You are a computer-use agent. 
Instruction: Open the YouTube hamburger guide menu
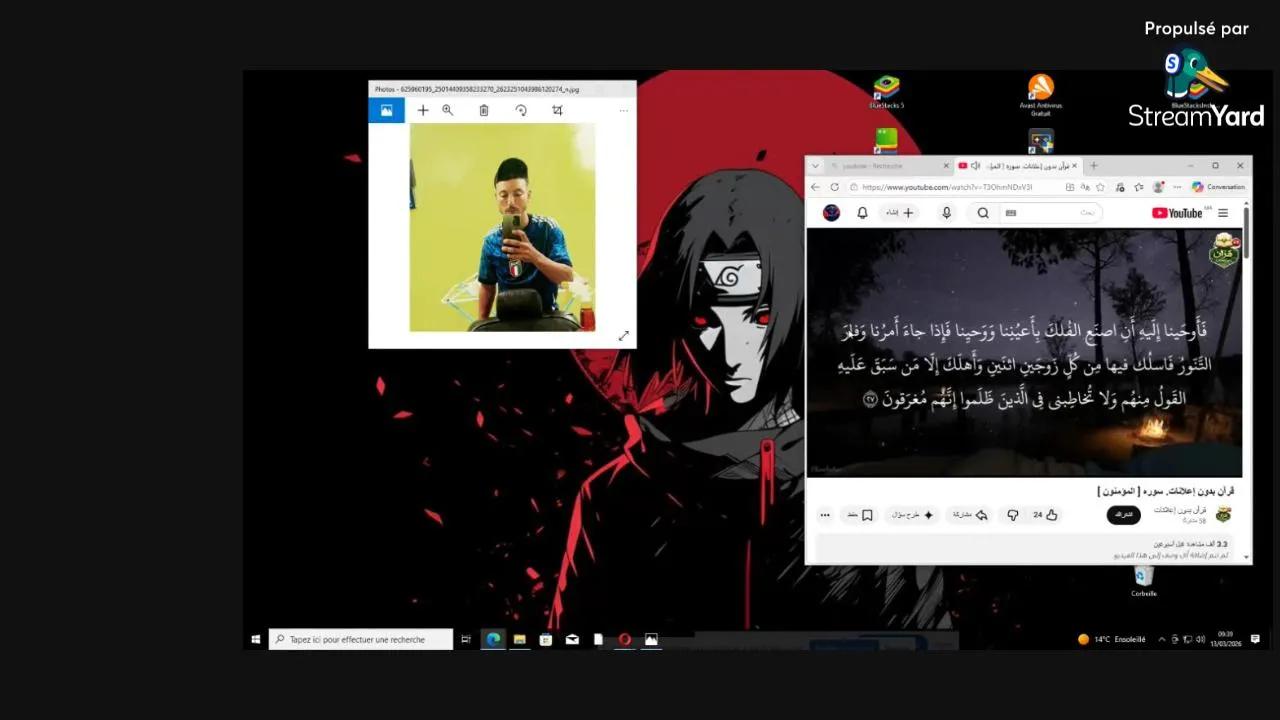(x=1223, y=213)
